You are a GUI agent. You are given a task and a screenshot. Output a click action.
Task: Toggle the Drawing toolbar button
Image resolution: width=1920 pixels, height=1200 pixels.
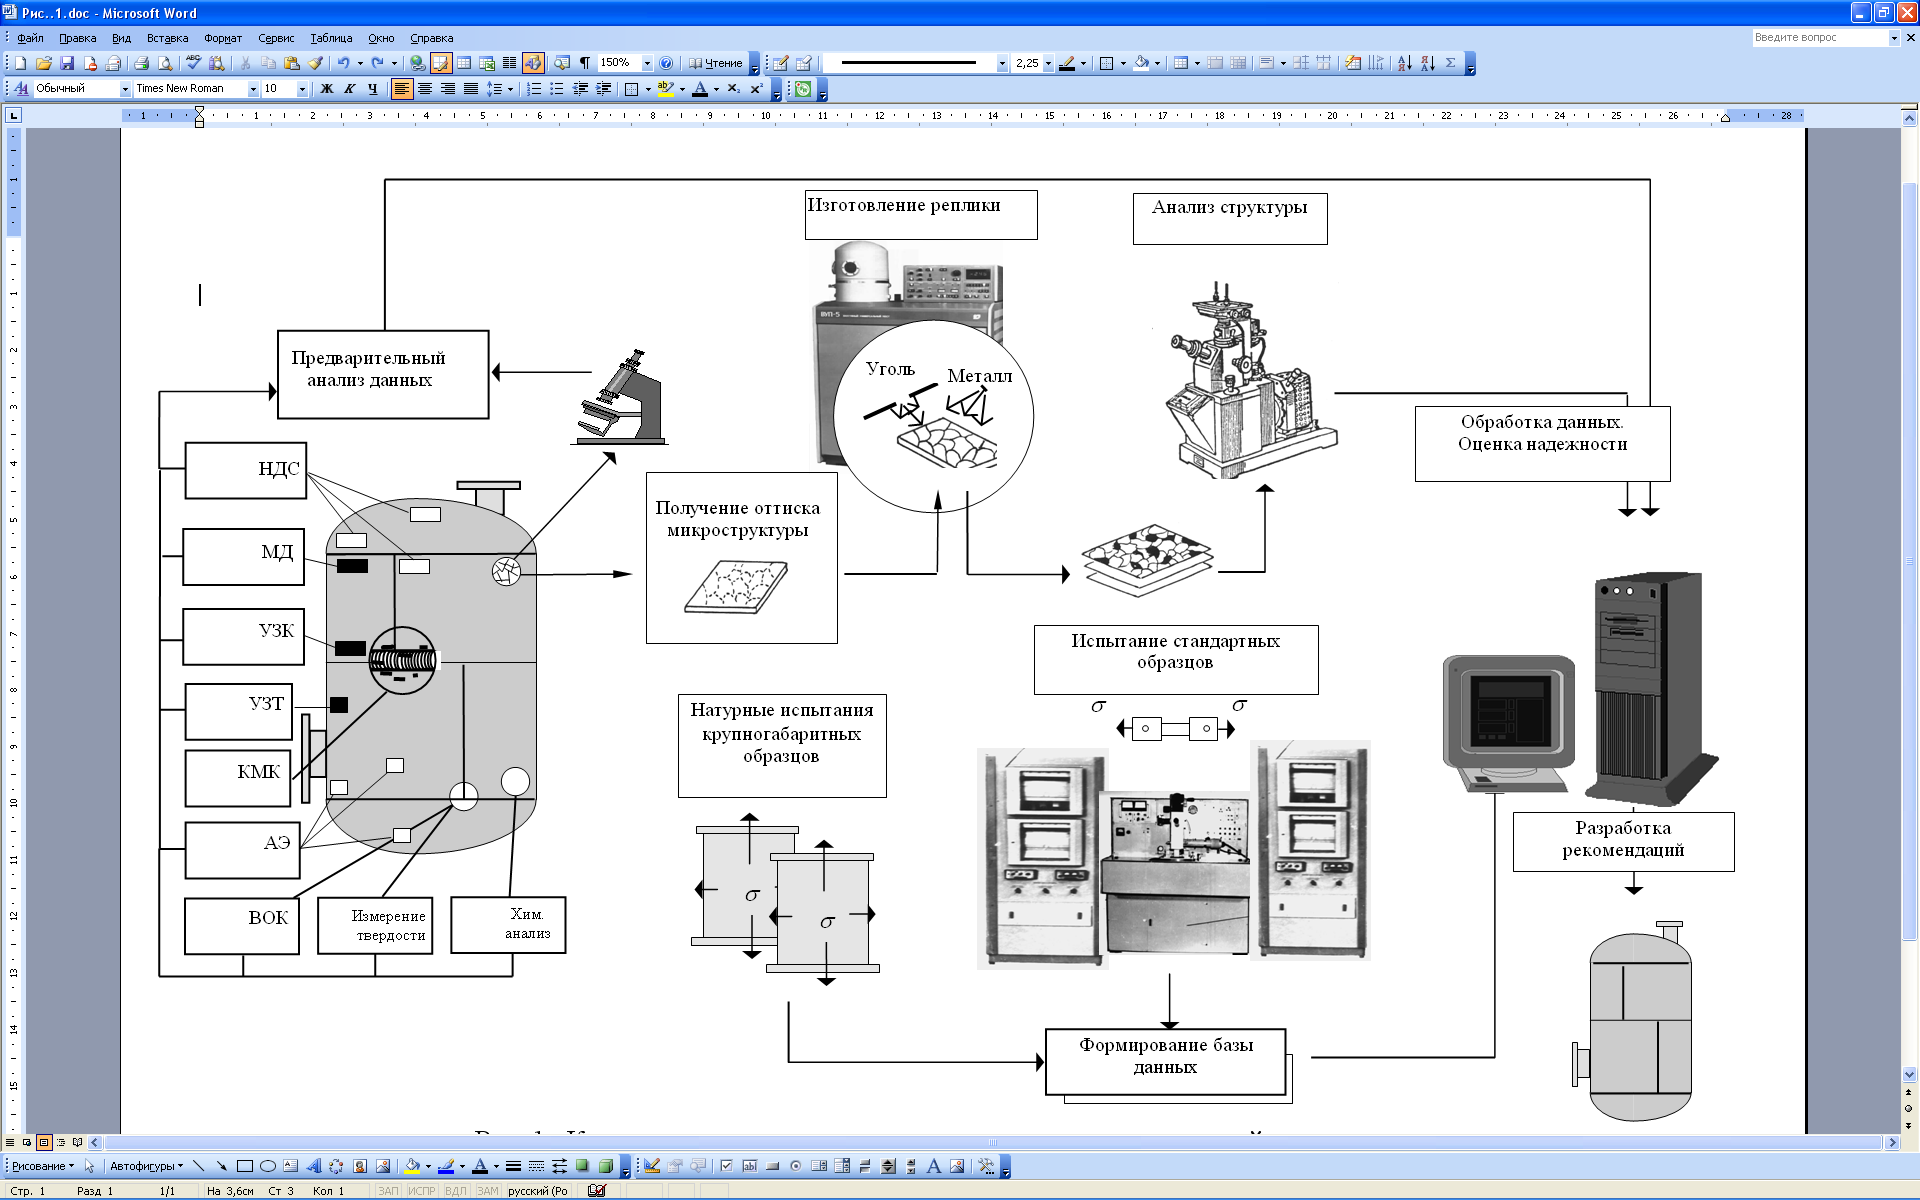[x=533, y=63]
